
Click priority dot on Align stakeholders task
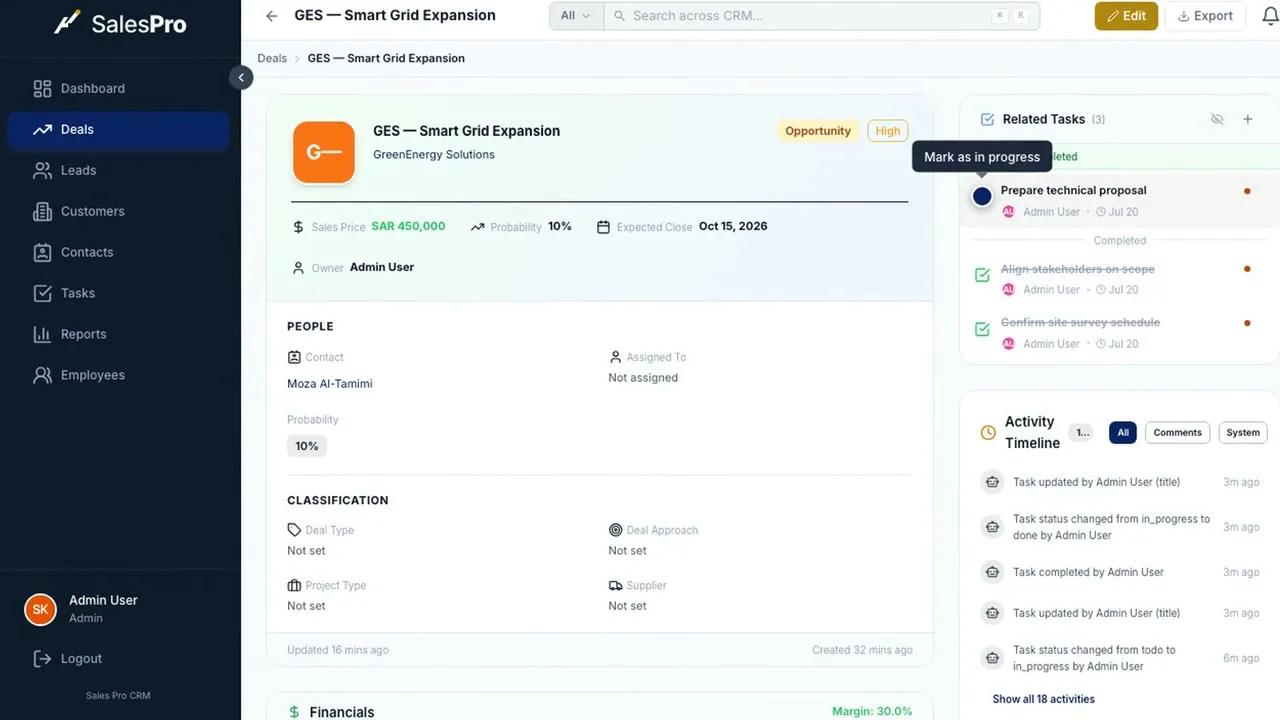(1247, 269)
